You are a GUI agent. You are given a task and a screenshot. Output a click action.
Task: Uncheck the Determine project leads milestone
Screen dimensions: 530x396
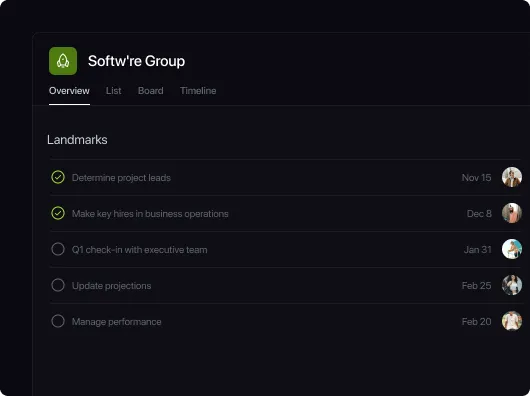pos(58,177)
